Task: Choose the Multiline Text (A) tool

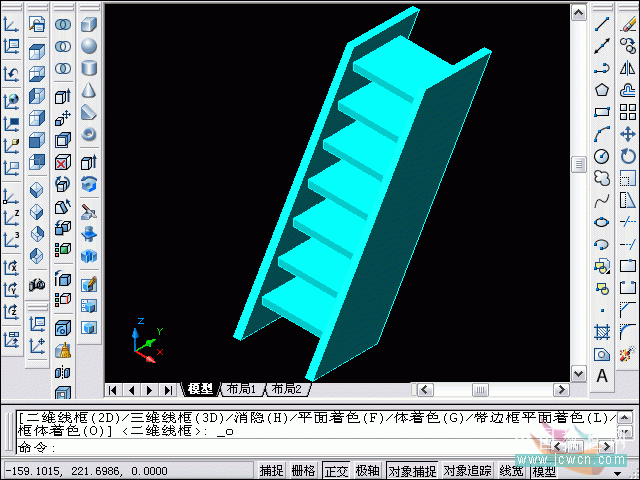Action: [602, 376]
